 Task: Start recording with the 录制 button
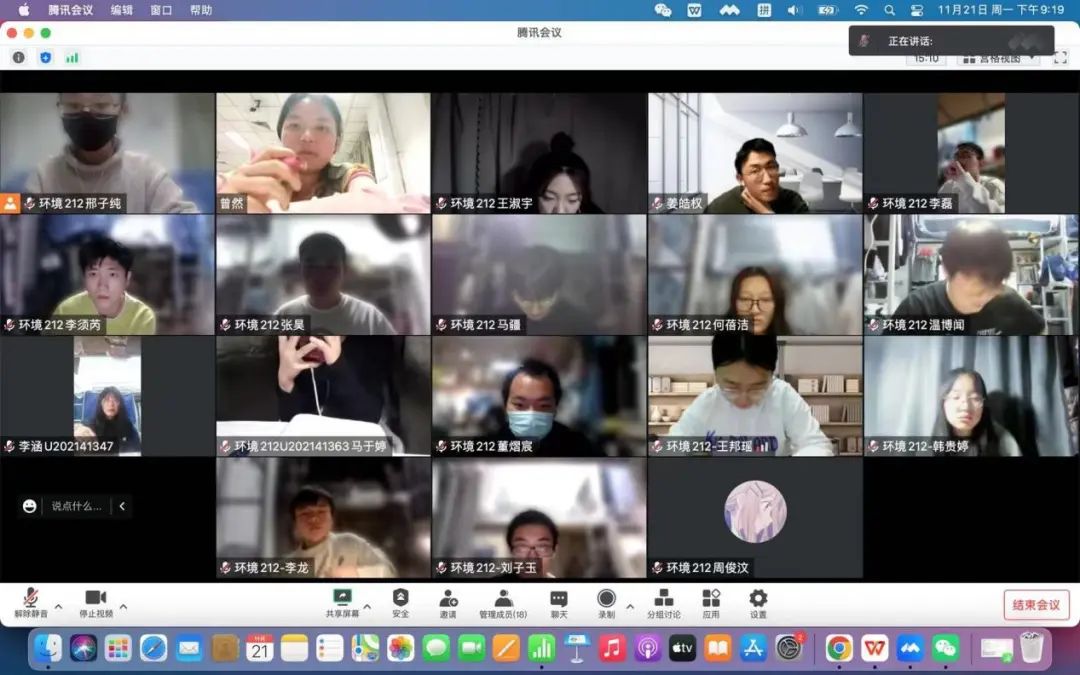pyautogui.click(x=606, y=603)
